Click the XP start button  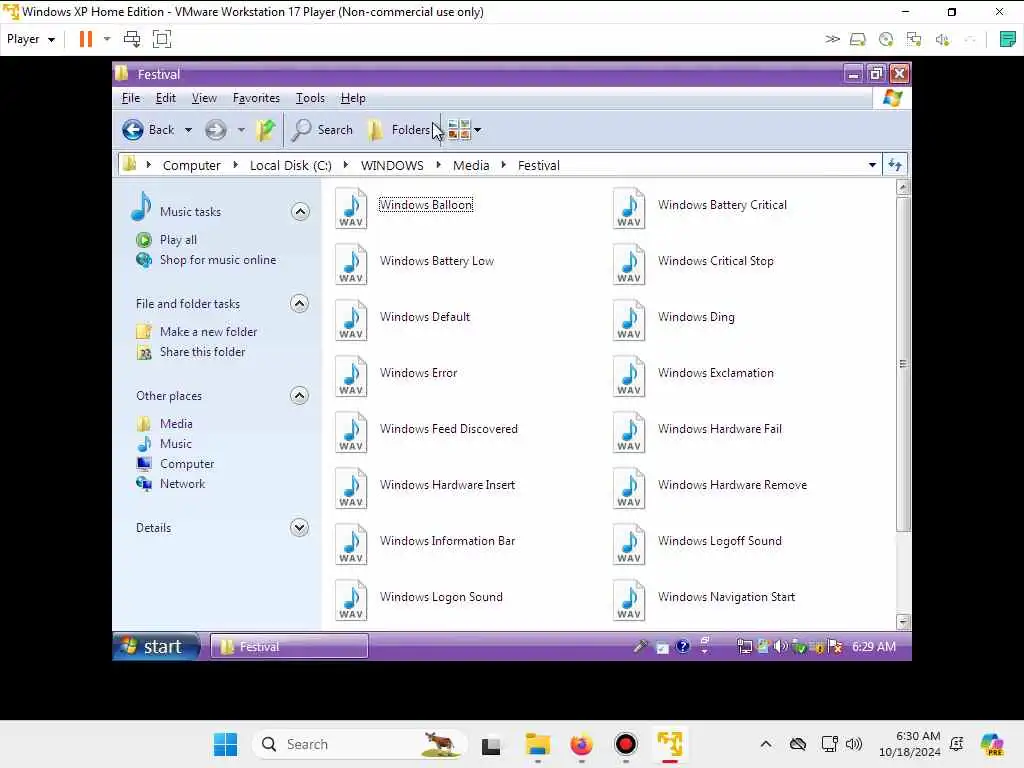click(156, 647)
